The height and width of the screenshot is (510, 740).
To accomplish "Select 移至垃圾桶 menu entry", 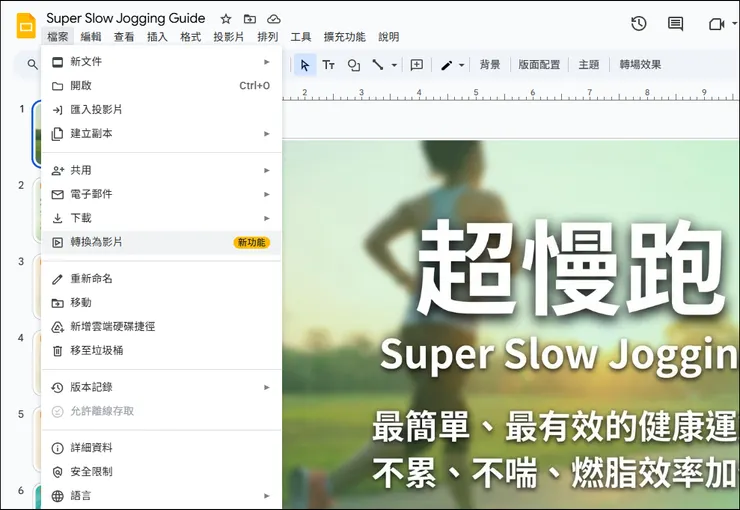I will pyautogui.click(x=161, y=351).
